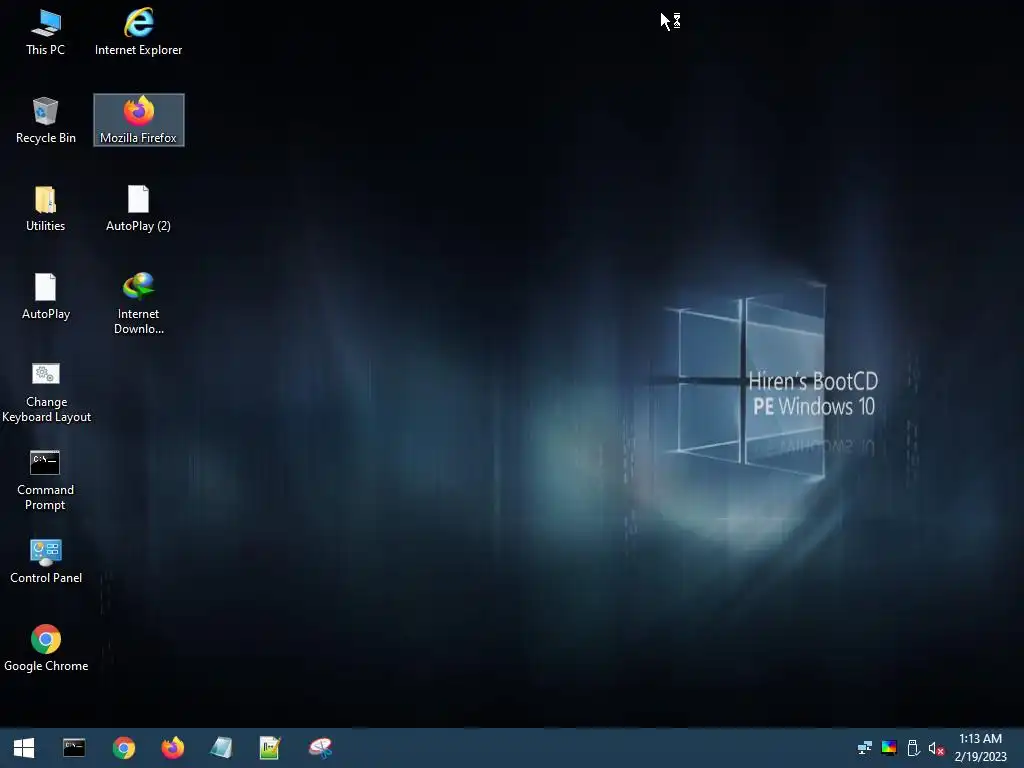Image resolution: width=1024 pixels, height=768 pixels.
Task: Launch Internet Explorer from the desktop
Action: 138,32
